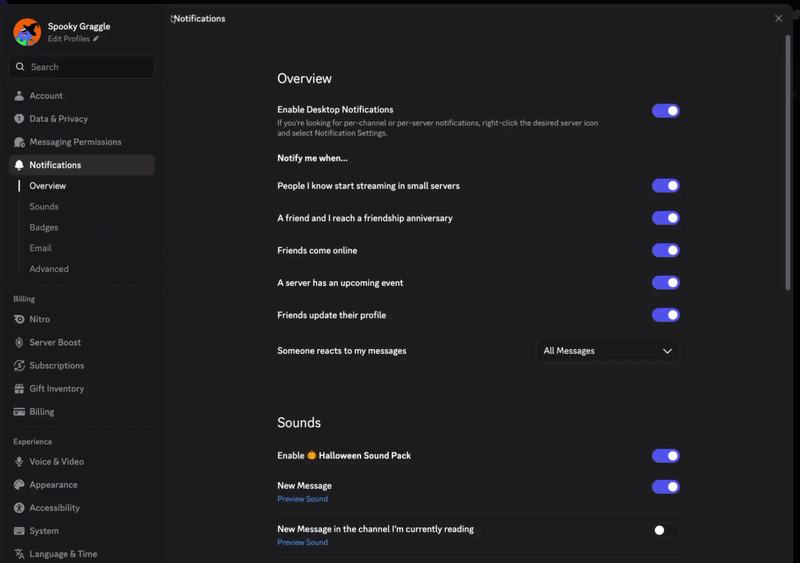The image size is (800, 563).
Task: Click the Sounds section heading in main panel
Action: tap(299, 423)
